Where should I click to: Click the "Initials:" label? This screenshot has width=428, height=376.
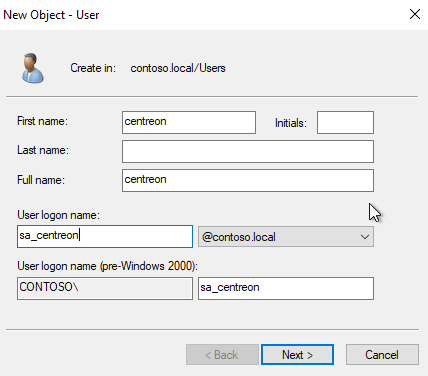coord(291,123)
